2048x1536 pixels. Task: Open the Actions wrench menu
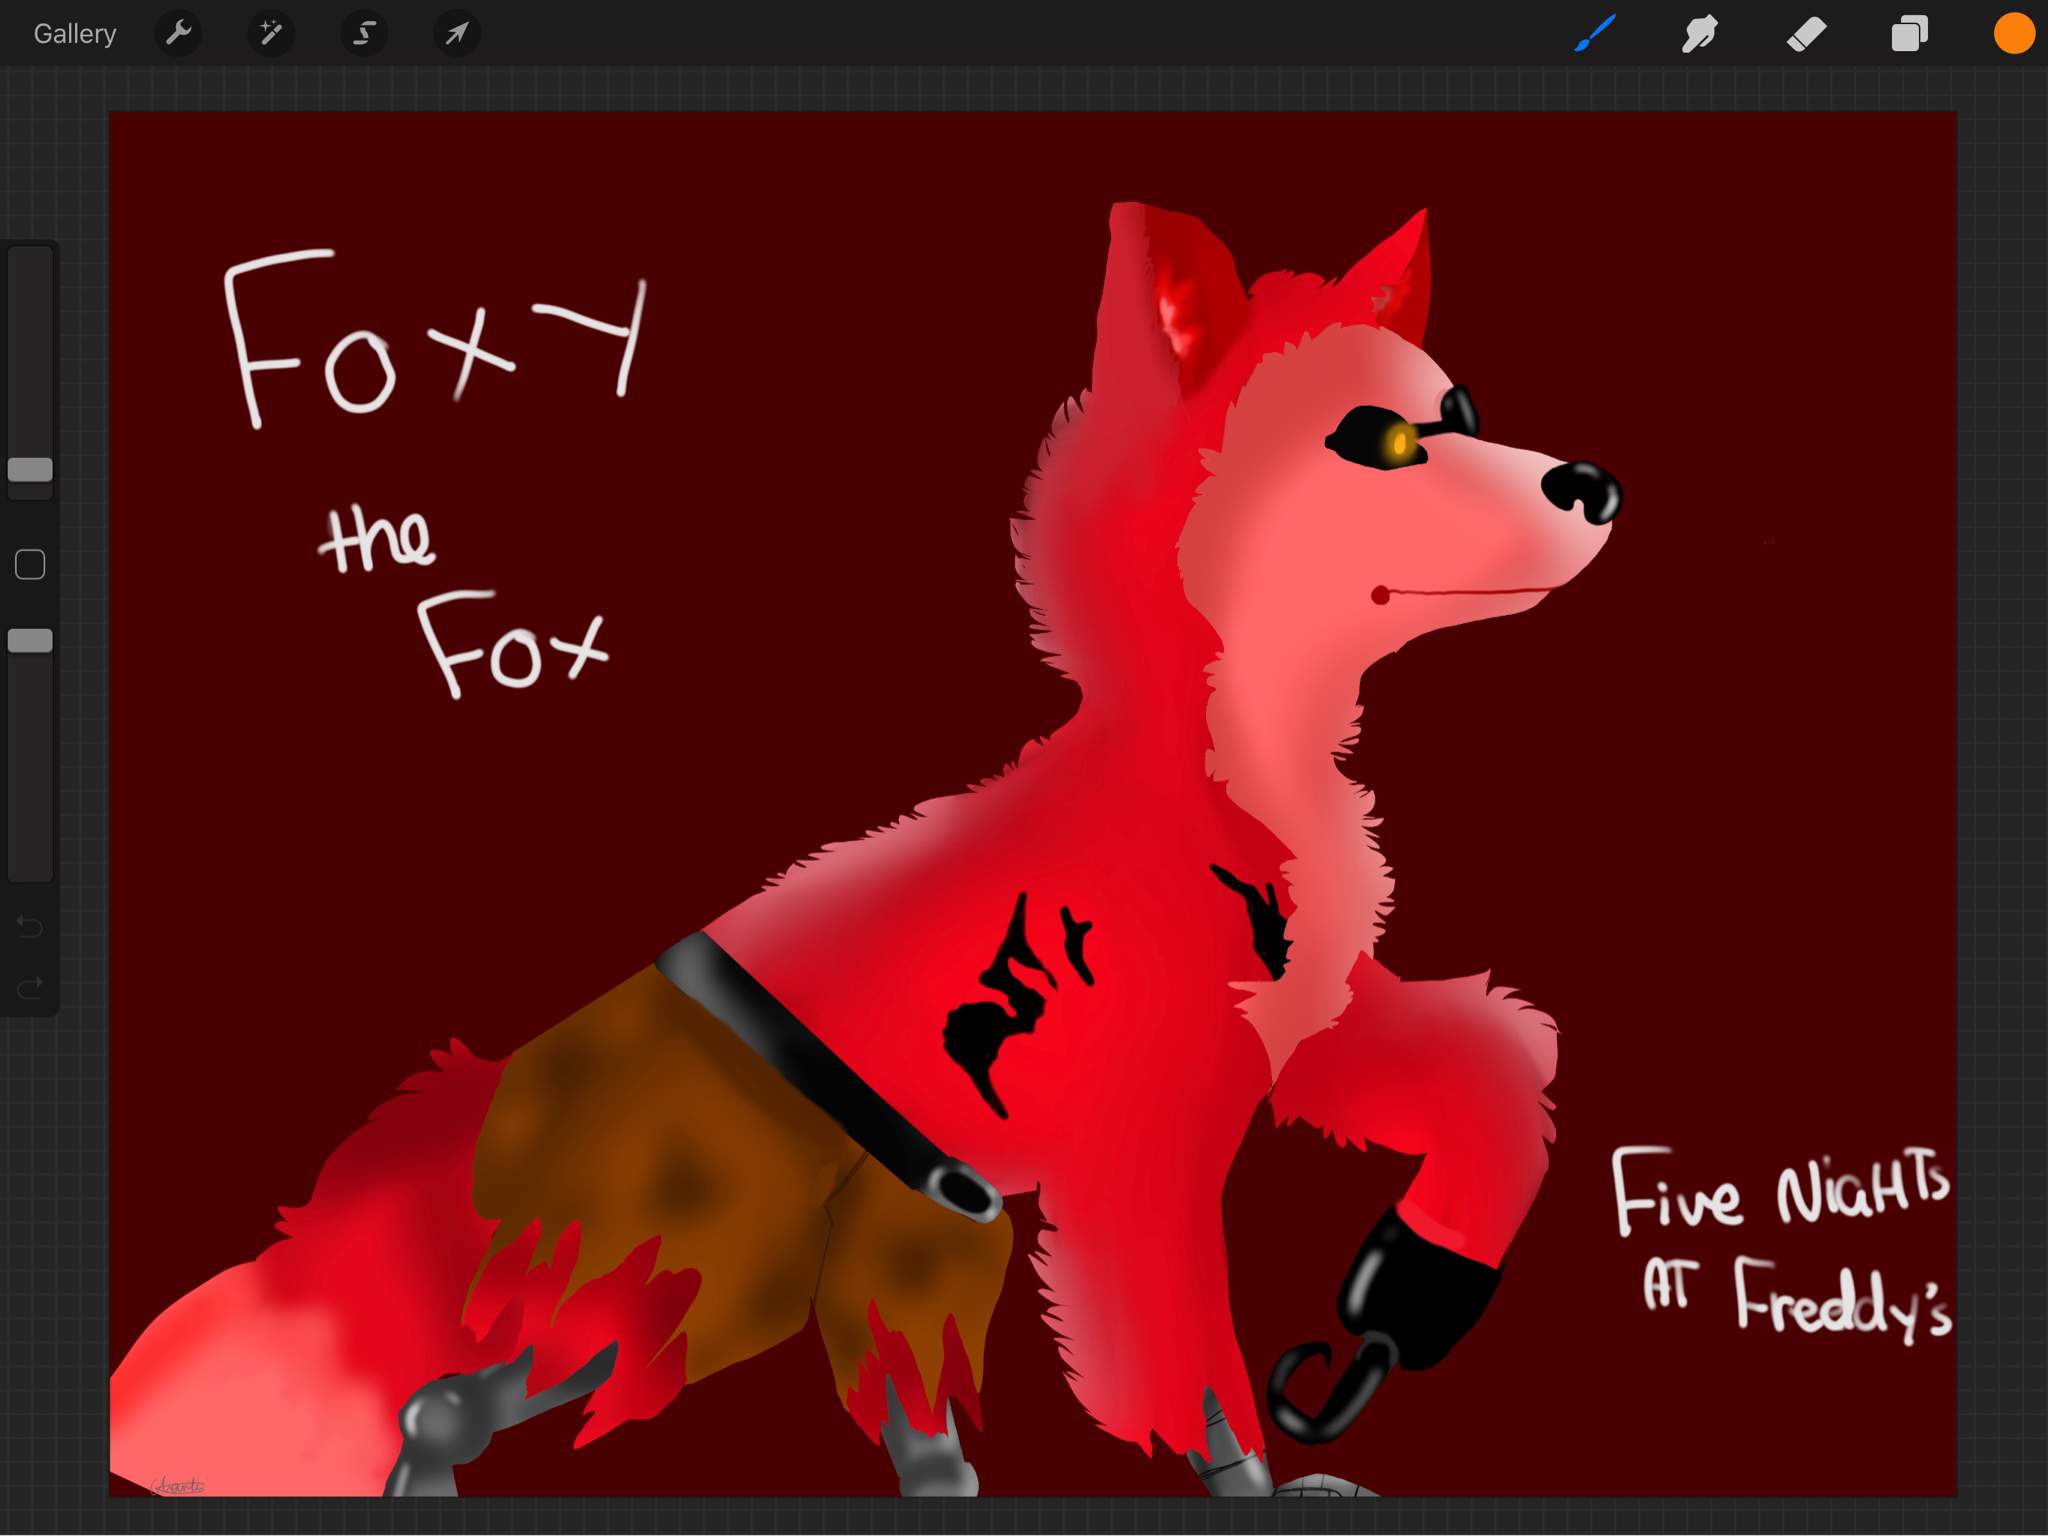point(179,34)
